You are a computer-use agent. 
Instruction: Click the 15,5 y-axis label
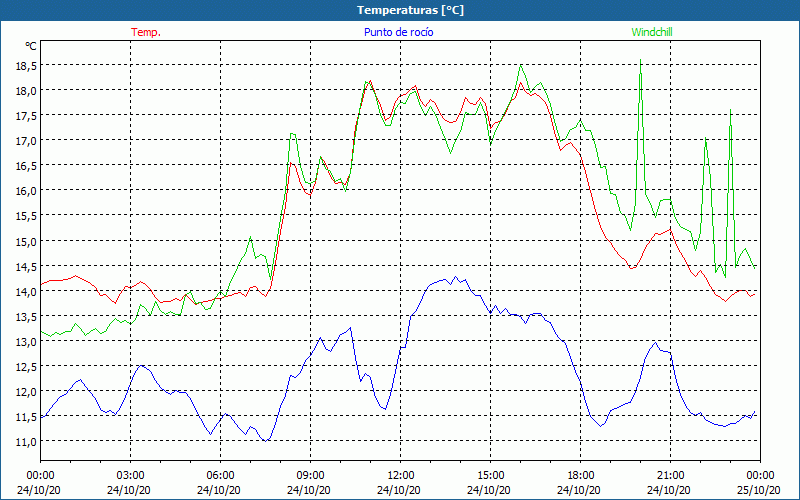(27, 216)
